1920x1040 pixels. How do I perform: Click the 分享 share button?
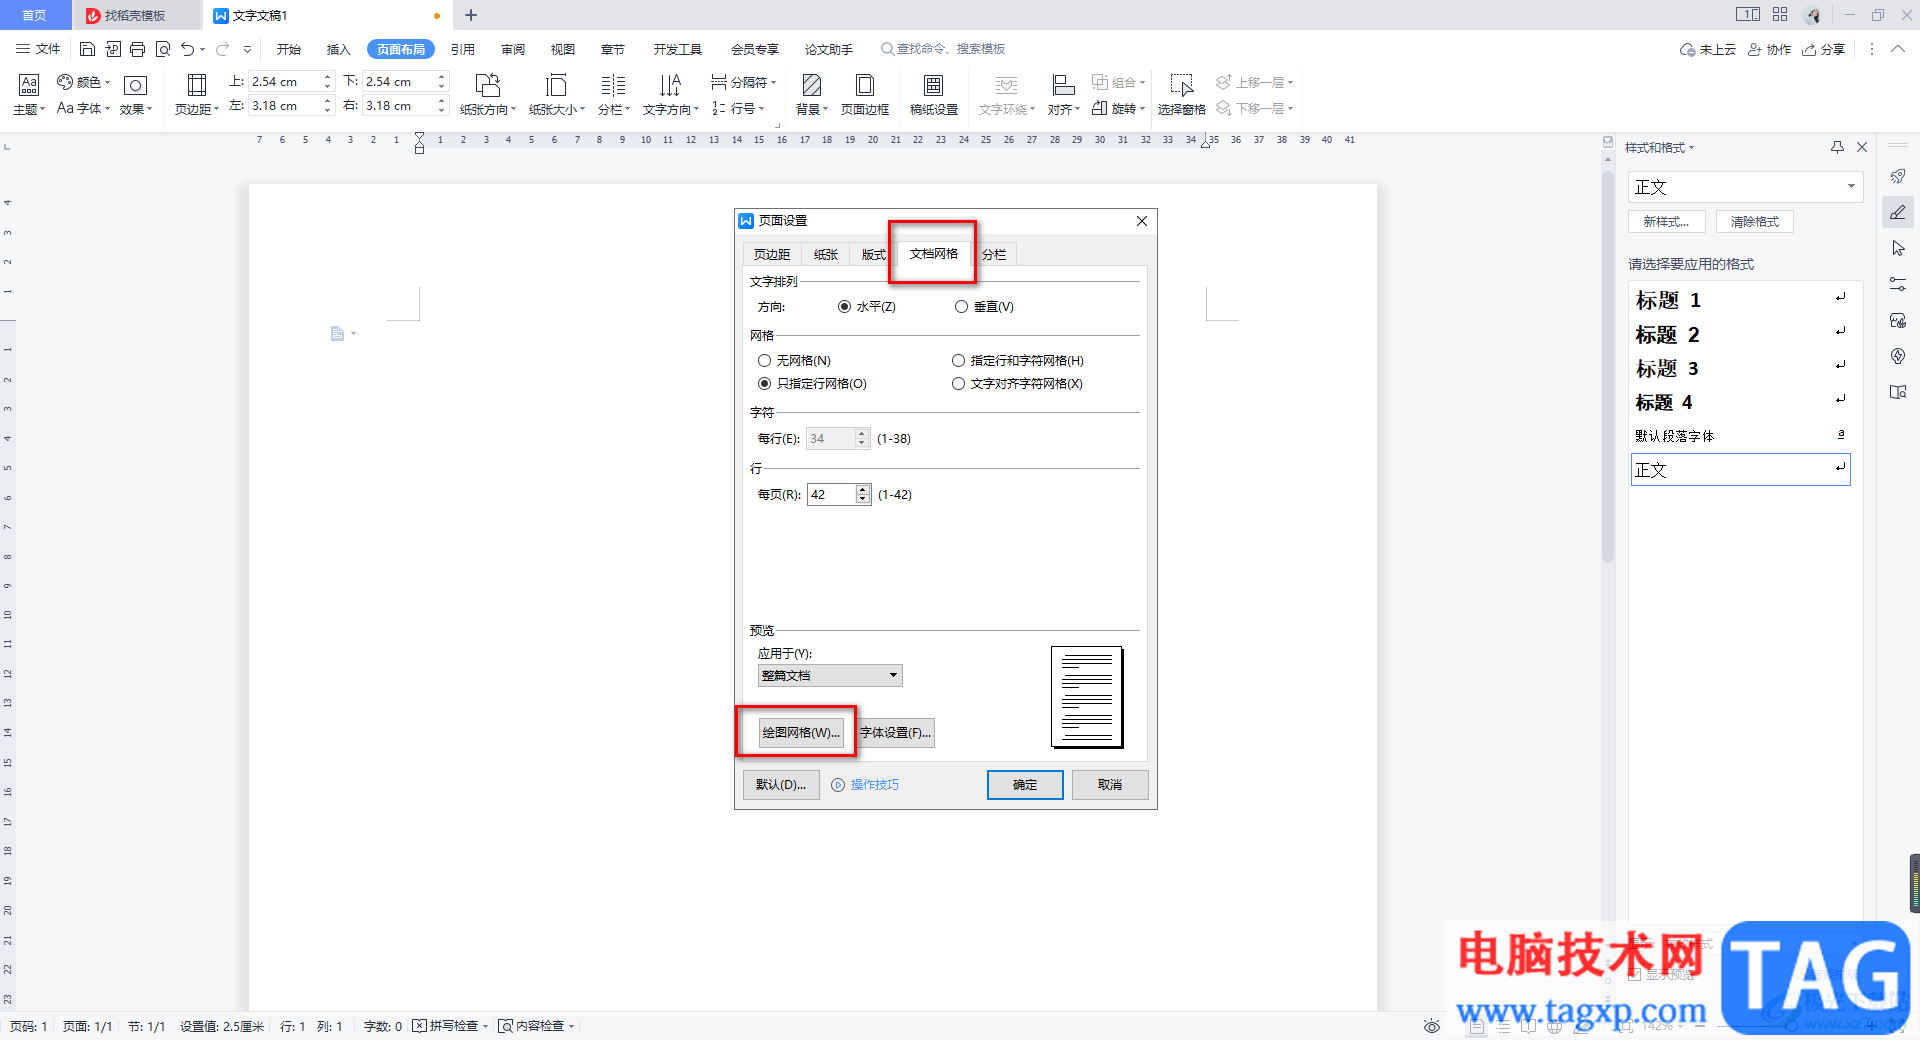[x=1823, y=49]
